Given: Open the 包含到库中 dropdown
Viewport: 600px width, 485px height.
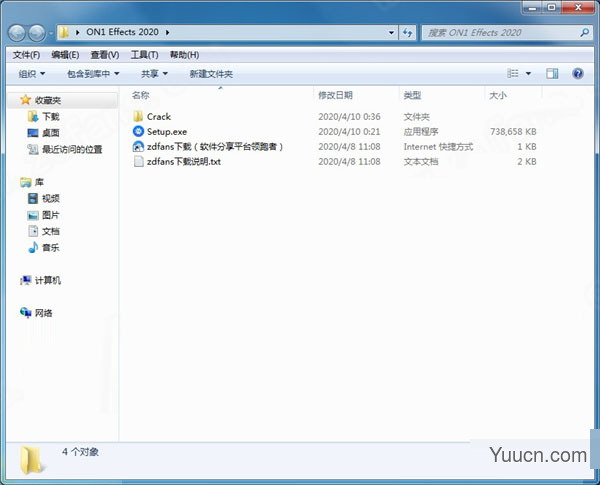Looking at the screenshot, I should pos(93,74).
